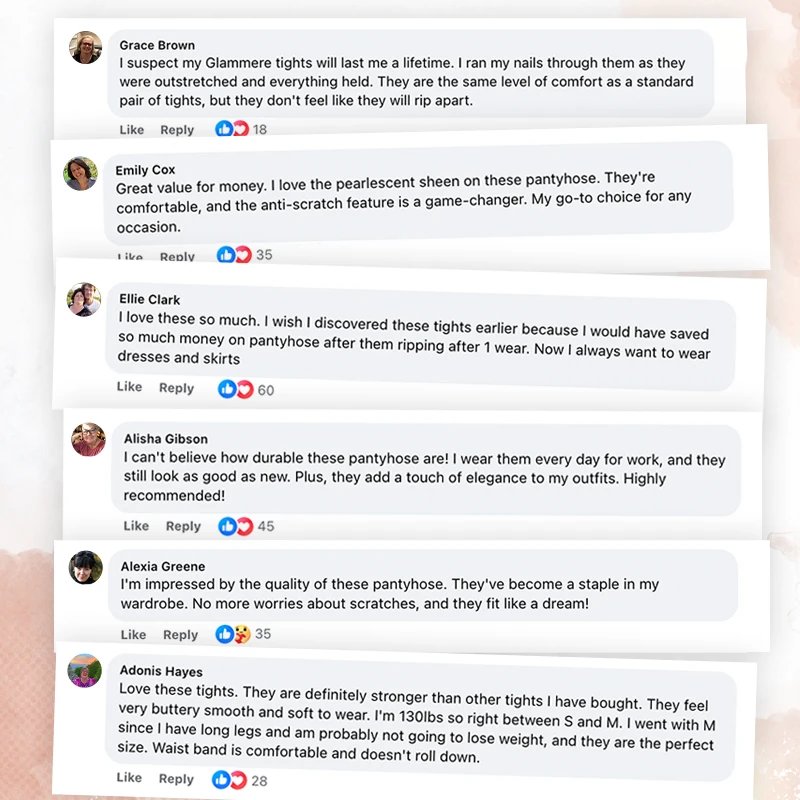Reply to Grace Brown's comment
This screenshot has height=800, width=800.
tap(177, 130)
